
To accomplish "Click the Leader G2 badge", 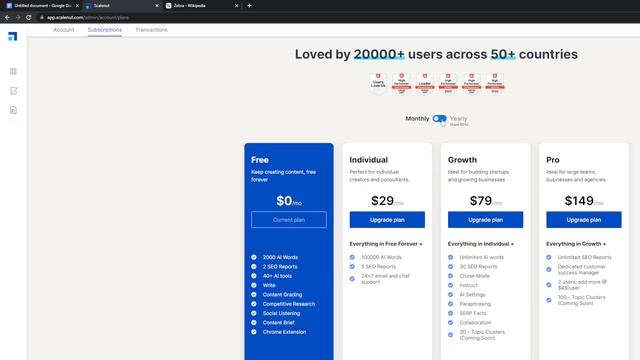I will point(425,84).
